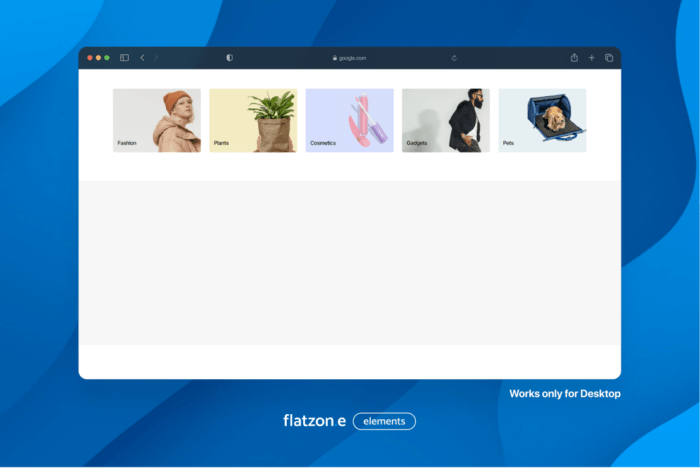Reload the page with the refresh icon
The height and width of the screenshot is (468, 700).
454,58
